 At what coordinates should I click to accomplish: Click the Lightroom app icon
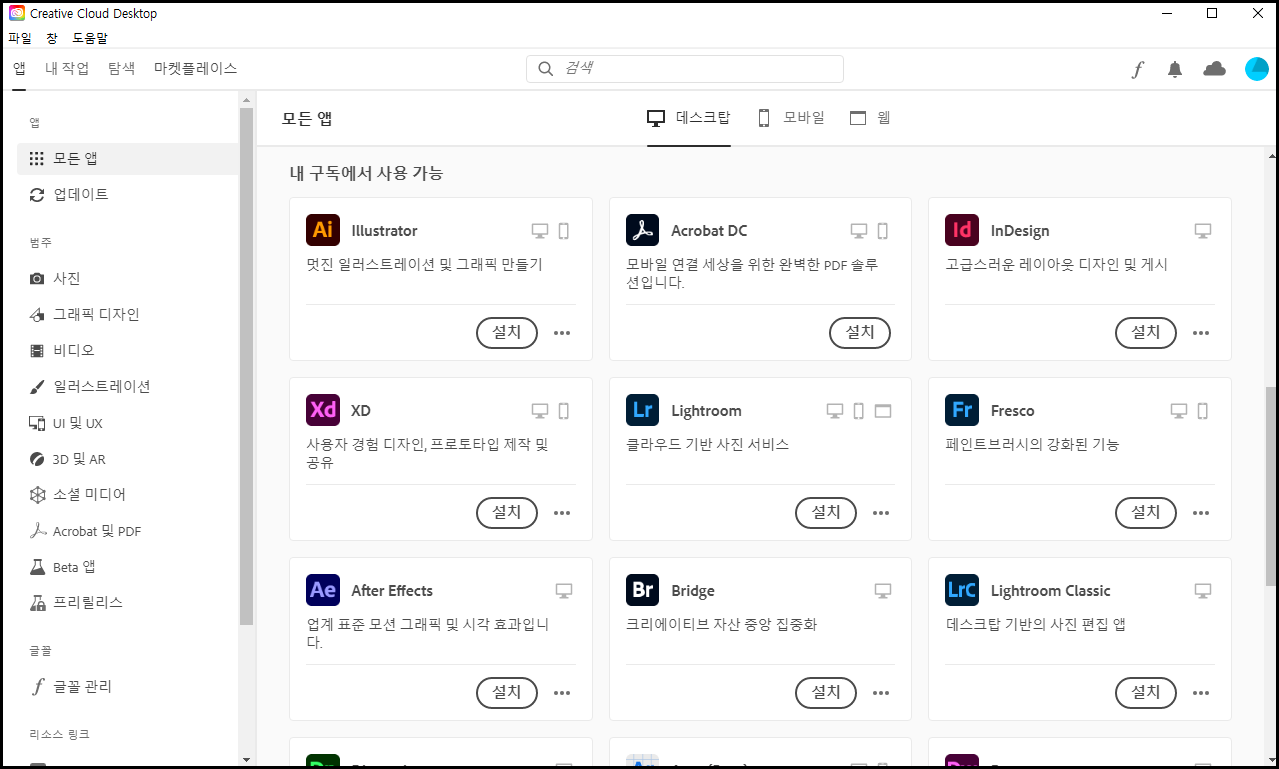pyautogui.click(x=642, y=410)
